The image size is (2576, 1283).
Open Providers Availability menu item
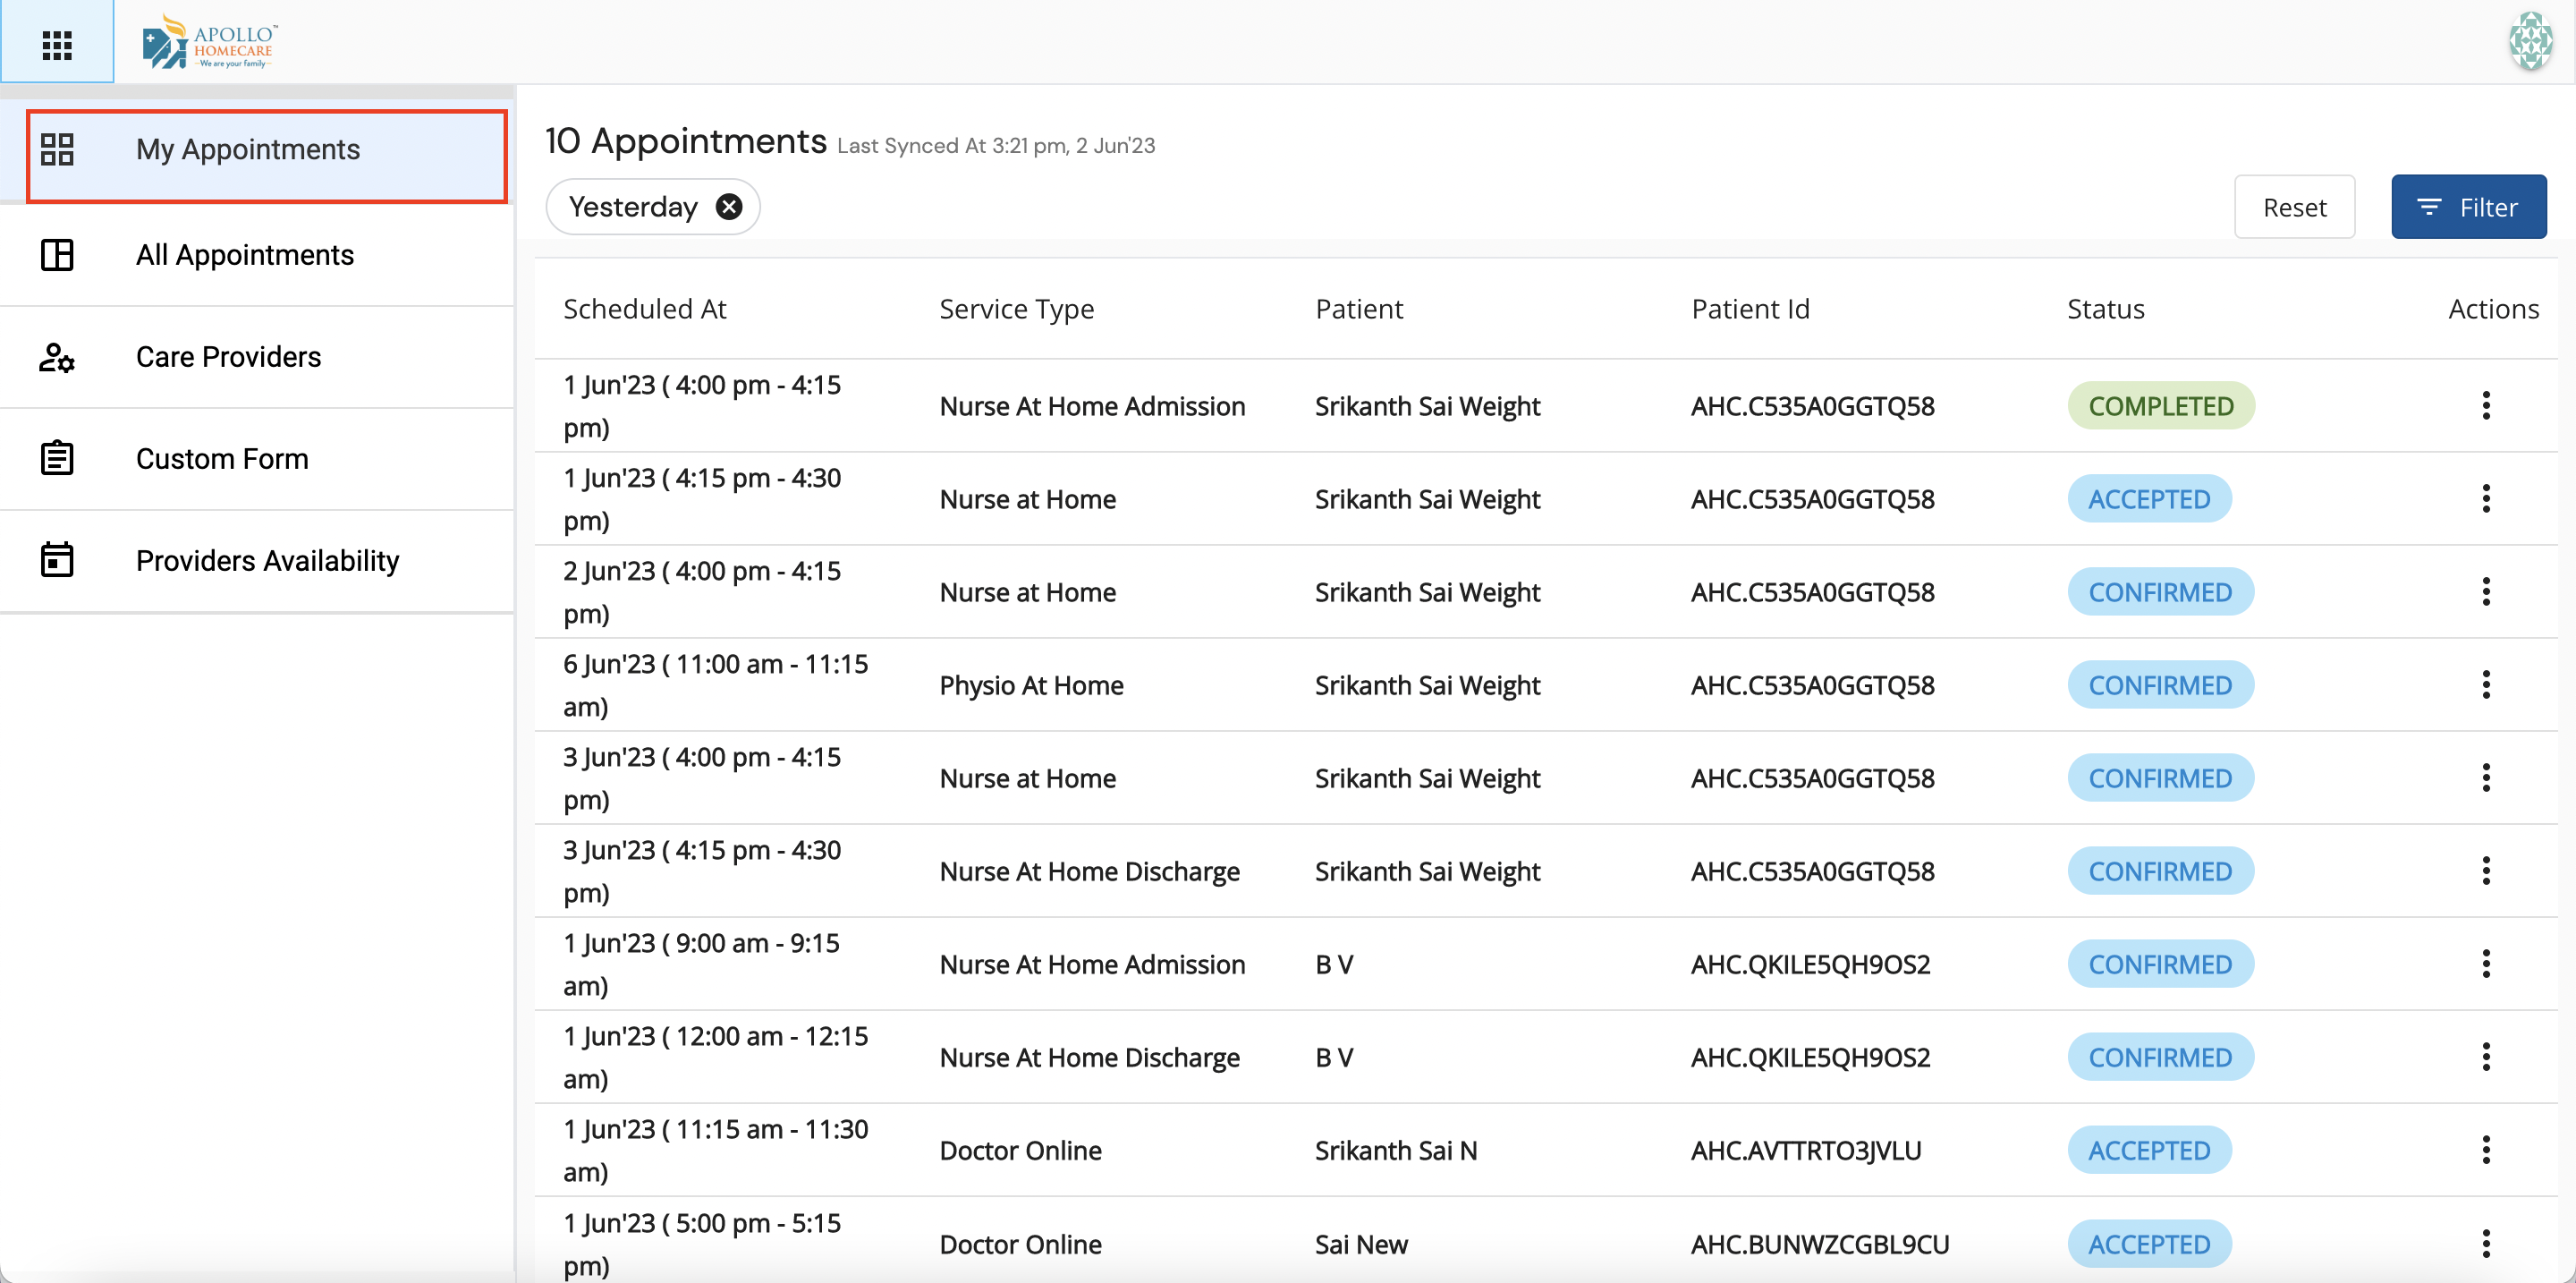click(x=267, y=560)
